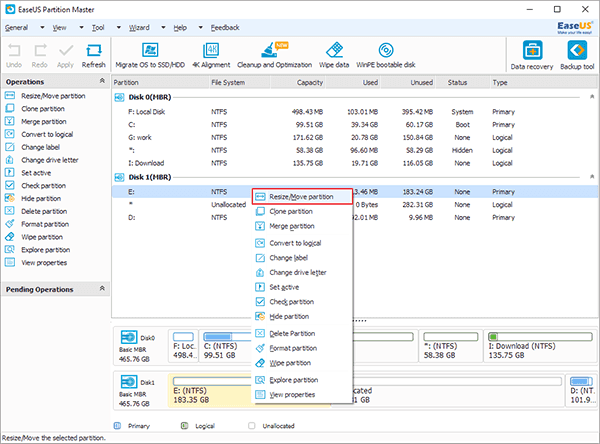
Task: Select Merge partition in context menu
Action: pyautogui.click(x=302, y=226)
